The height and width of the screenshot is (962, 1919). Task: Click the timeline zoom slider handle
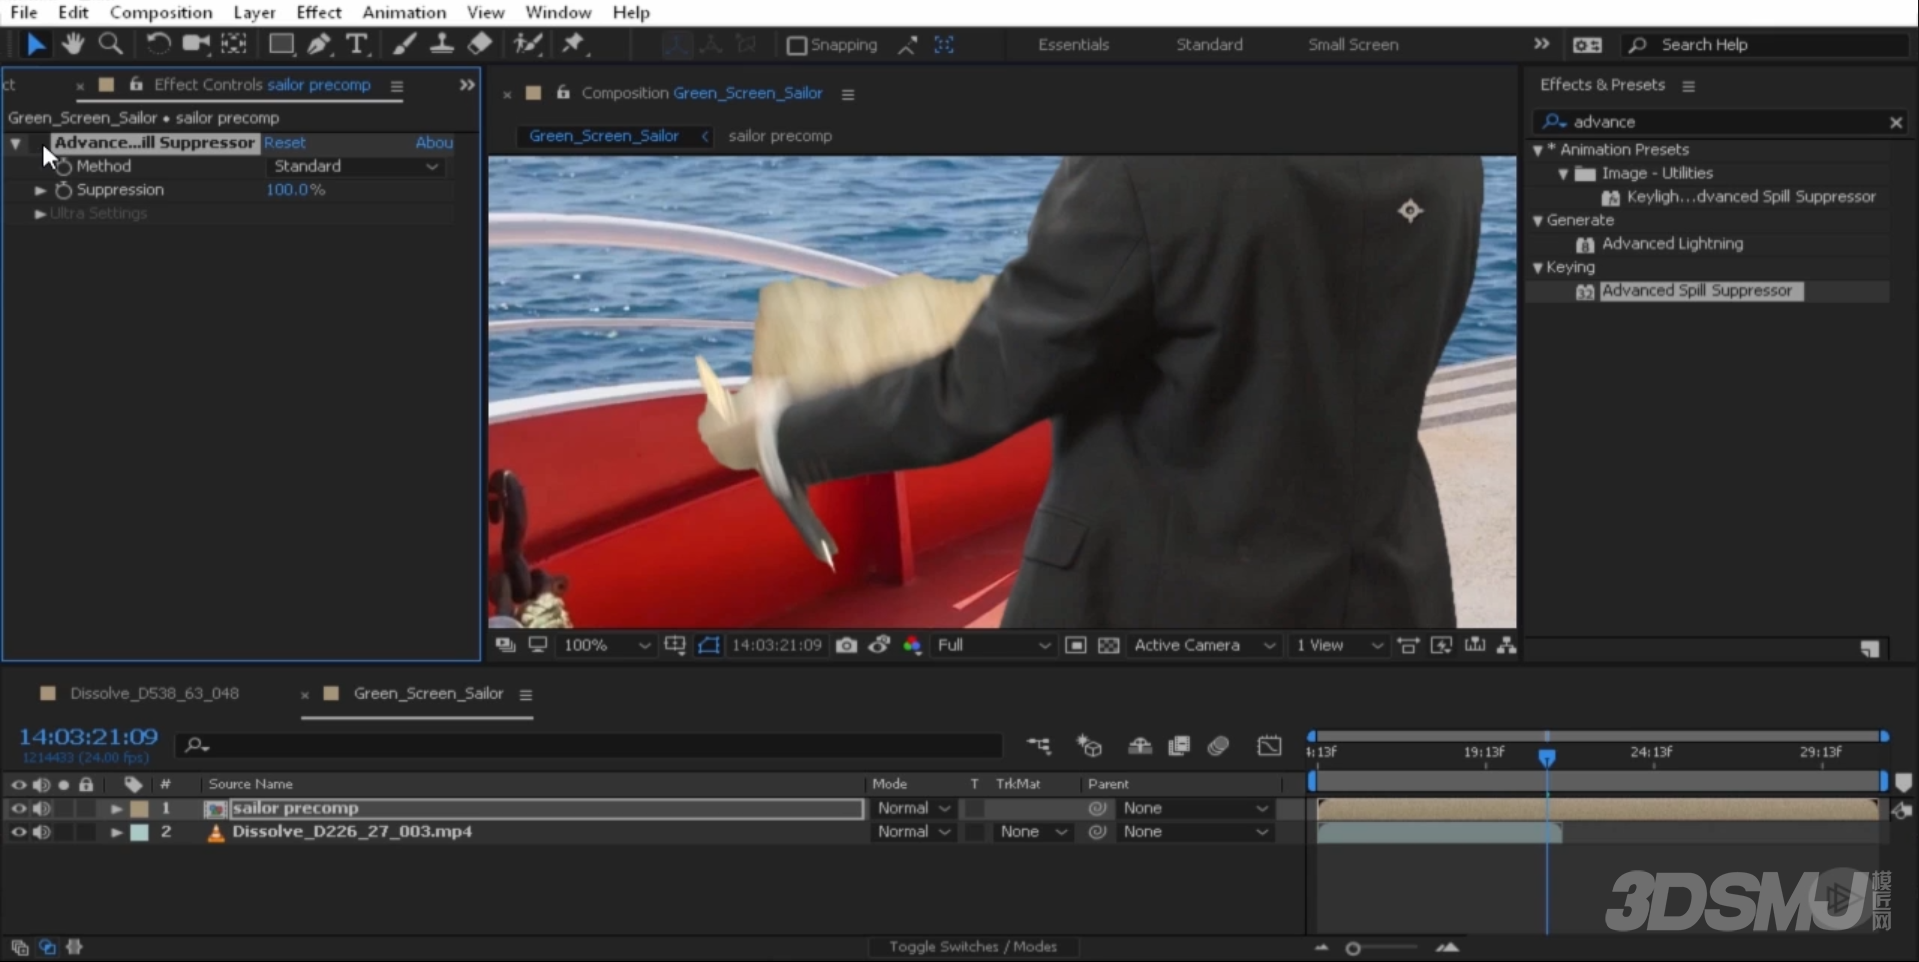pyautogui.click(x=1353, y=948)
